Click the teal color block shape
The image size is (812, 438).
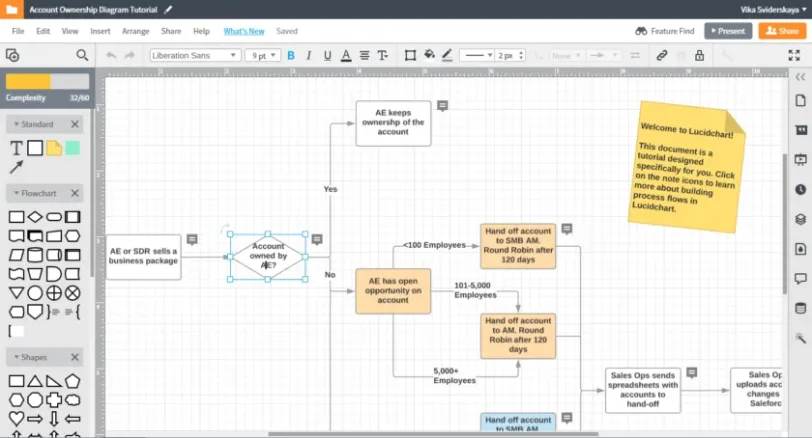pyautogui.click(x=72, y=148)
